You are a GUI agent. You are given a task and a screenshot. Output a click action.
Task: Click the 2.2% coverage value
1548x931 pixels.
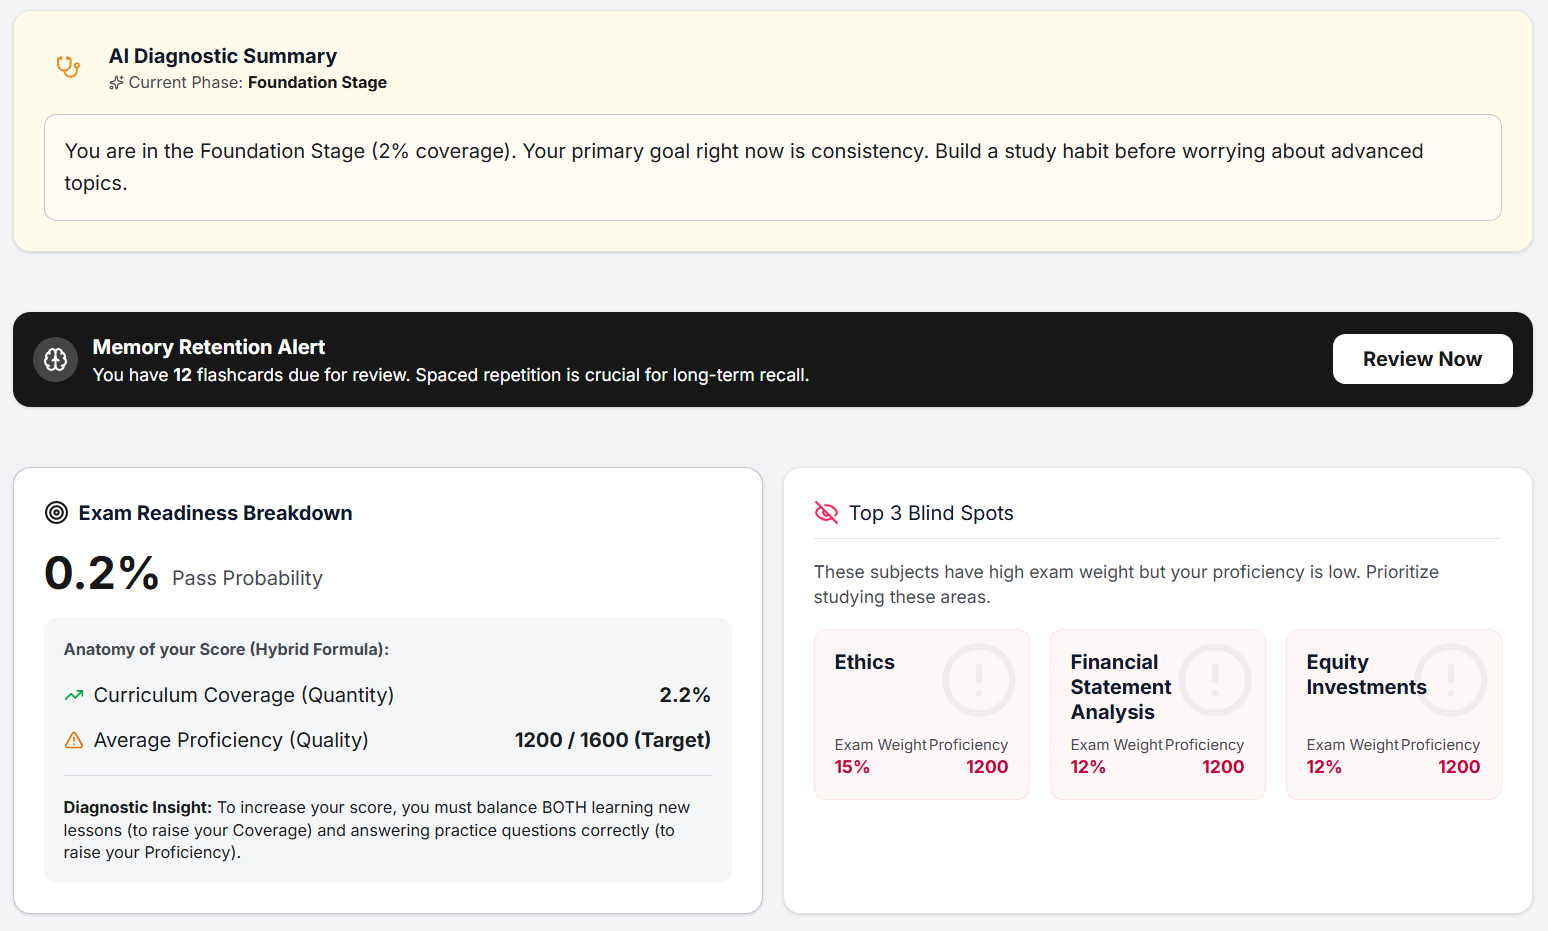point(685,695)
